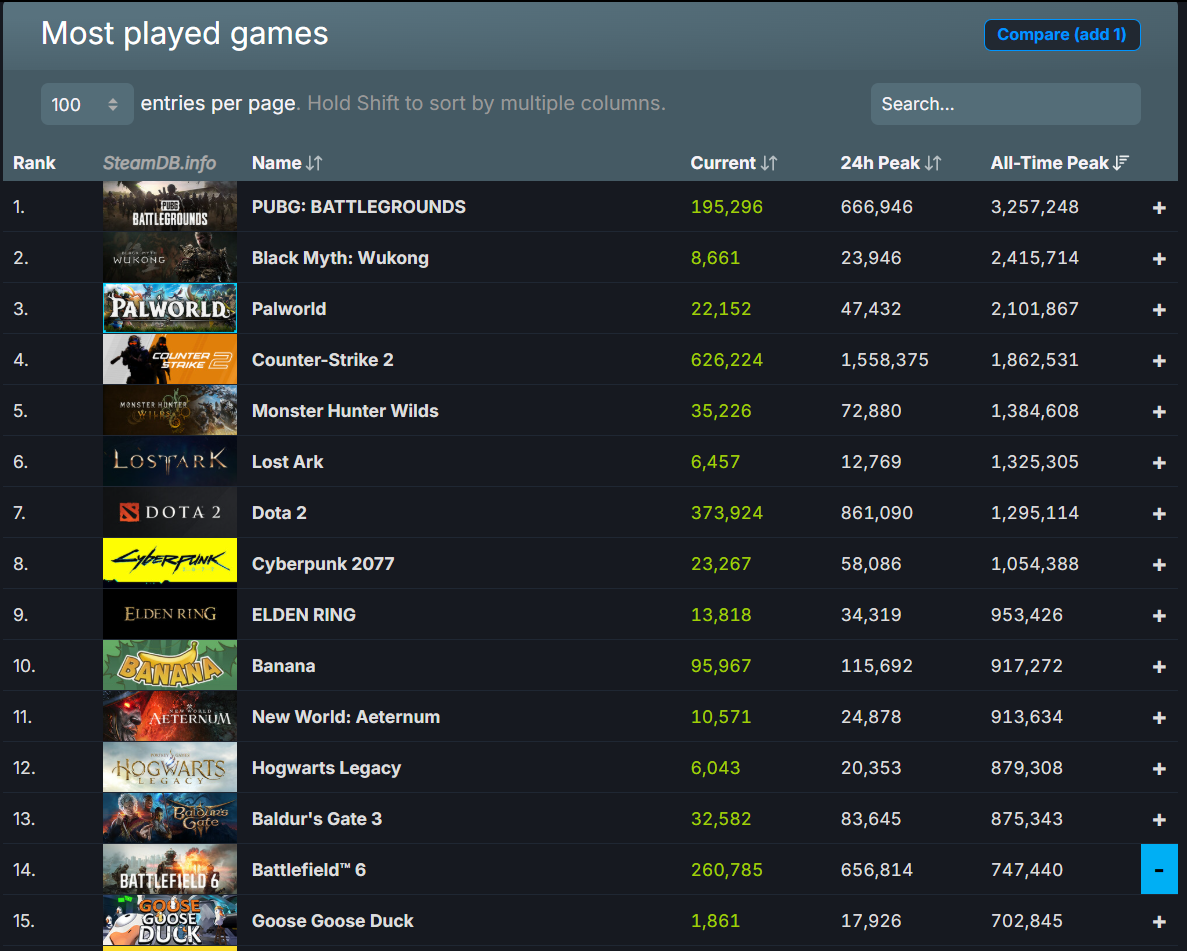This screenshot has height=951, width=1187.
Task: Open the Palworld game name link
Action: (288, 309)
